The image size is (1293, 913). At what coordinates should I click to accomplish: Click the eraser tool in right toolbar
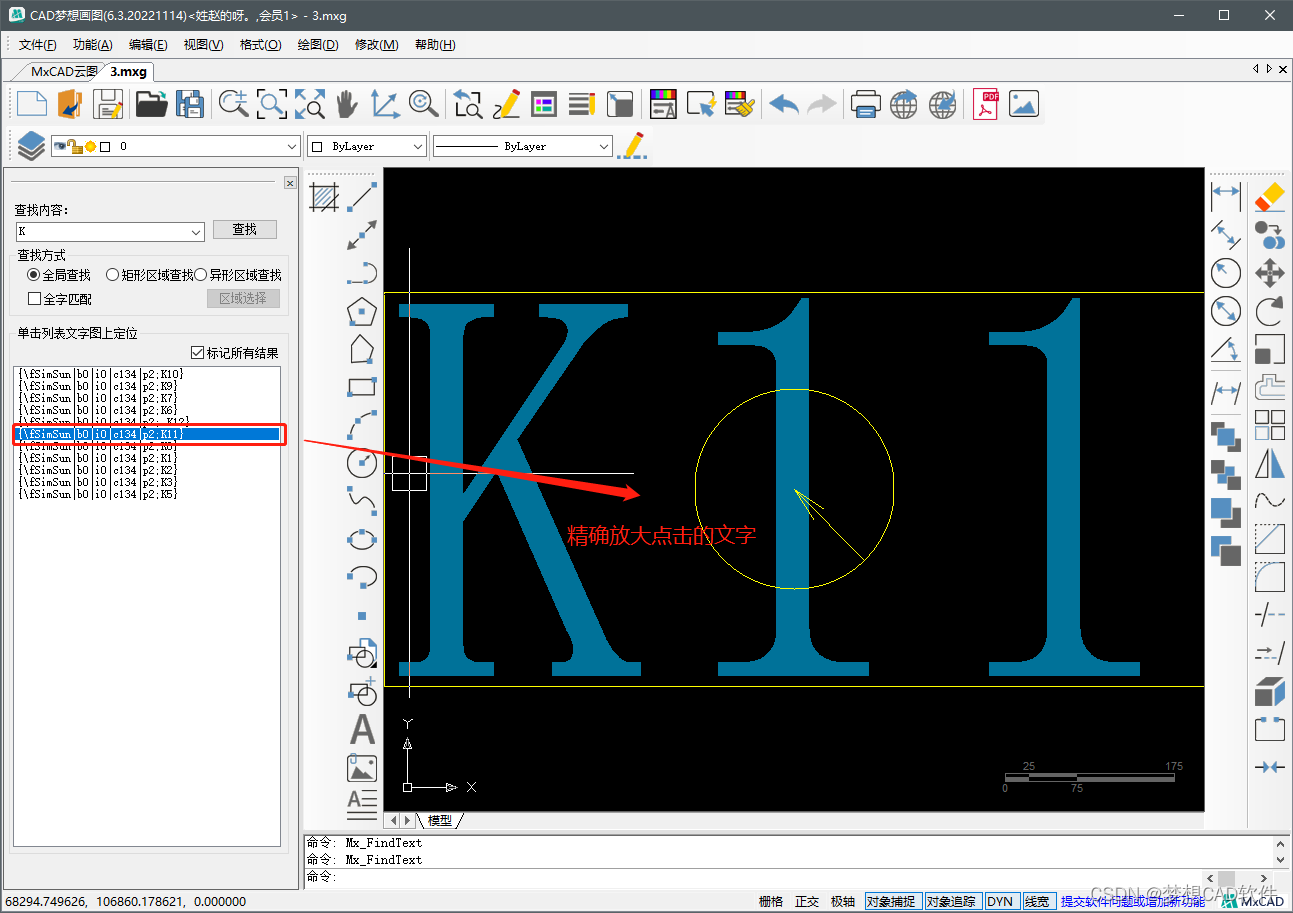1269,197
